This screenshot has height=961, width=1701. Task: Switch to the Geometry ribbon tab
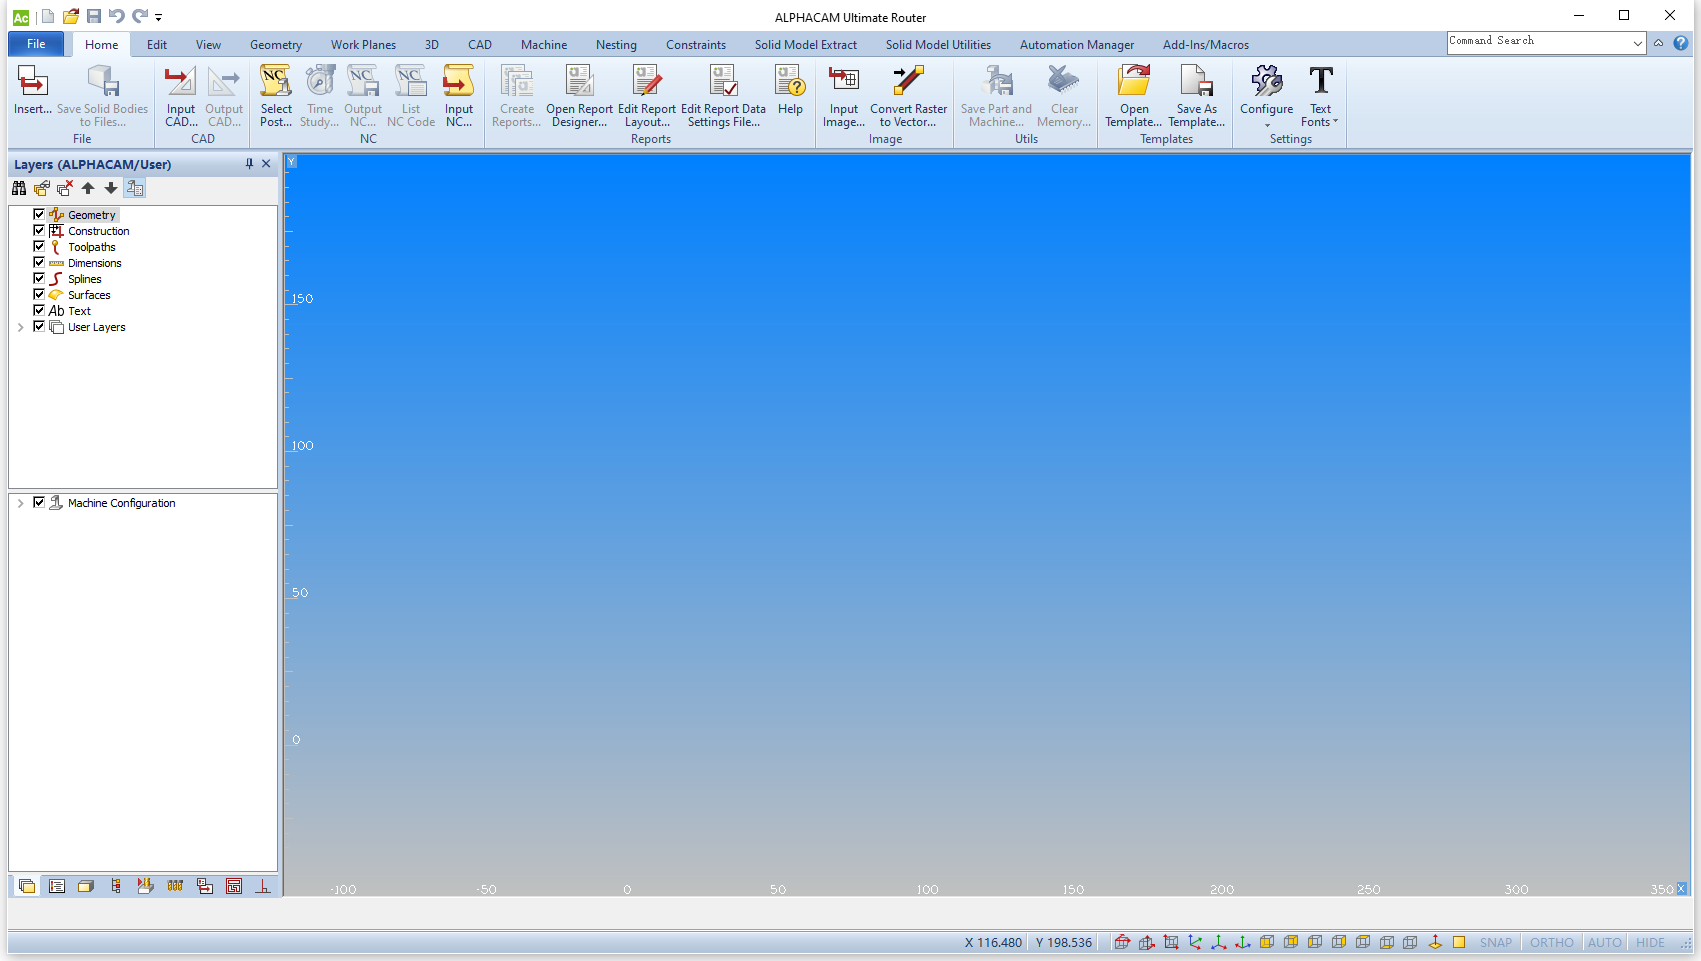coord(275,45)
